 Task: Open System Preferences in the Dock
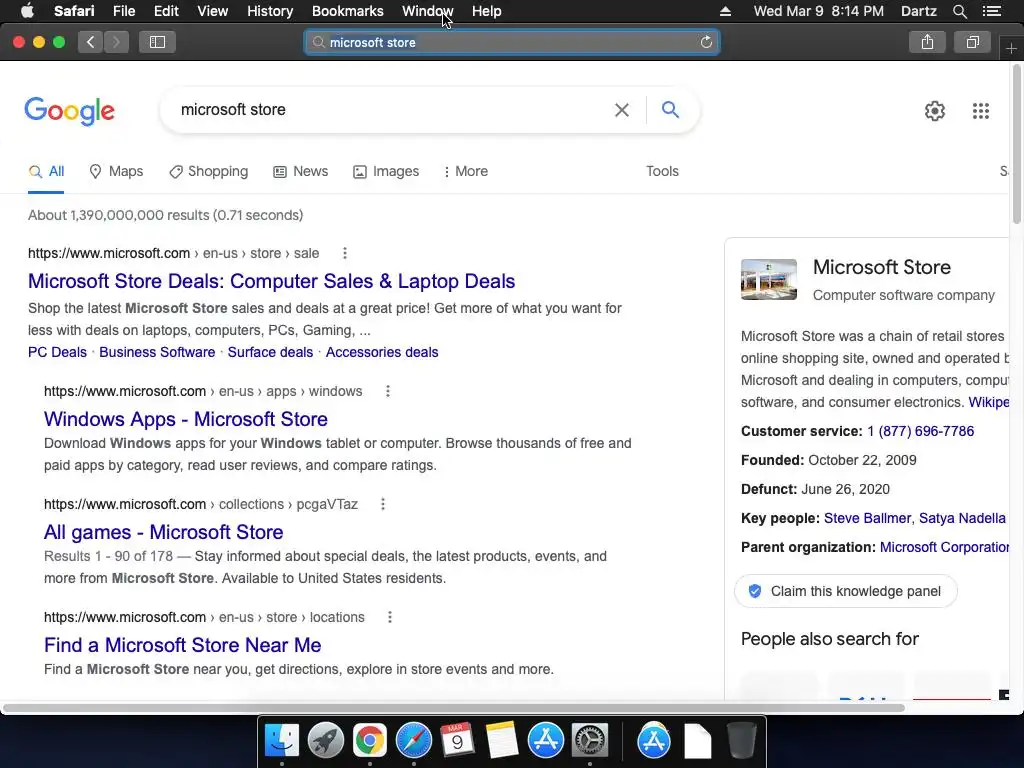pos(590,741)
